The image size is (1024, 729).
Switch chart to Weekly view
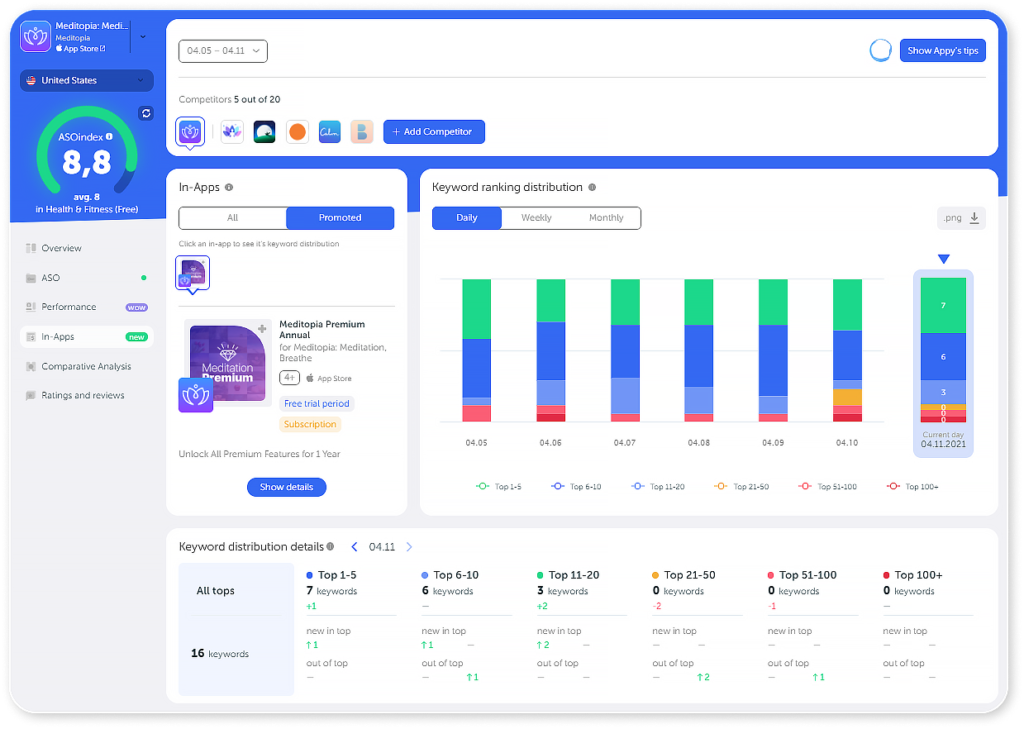536,218
